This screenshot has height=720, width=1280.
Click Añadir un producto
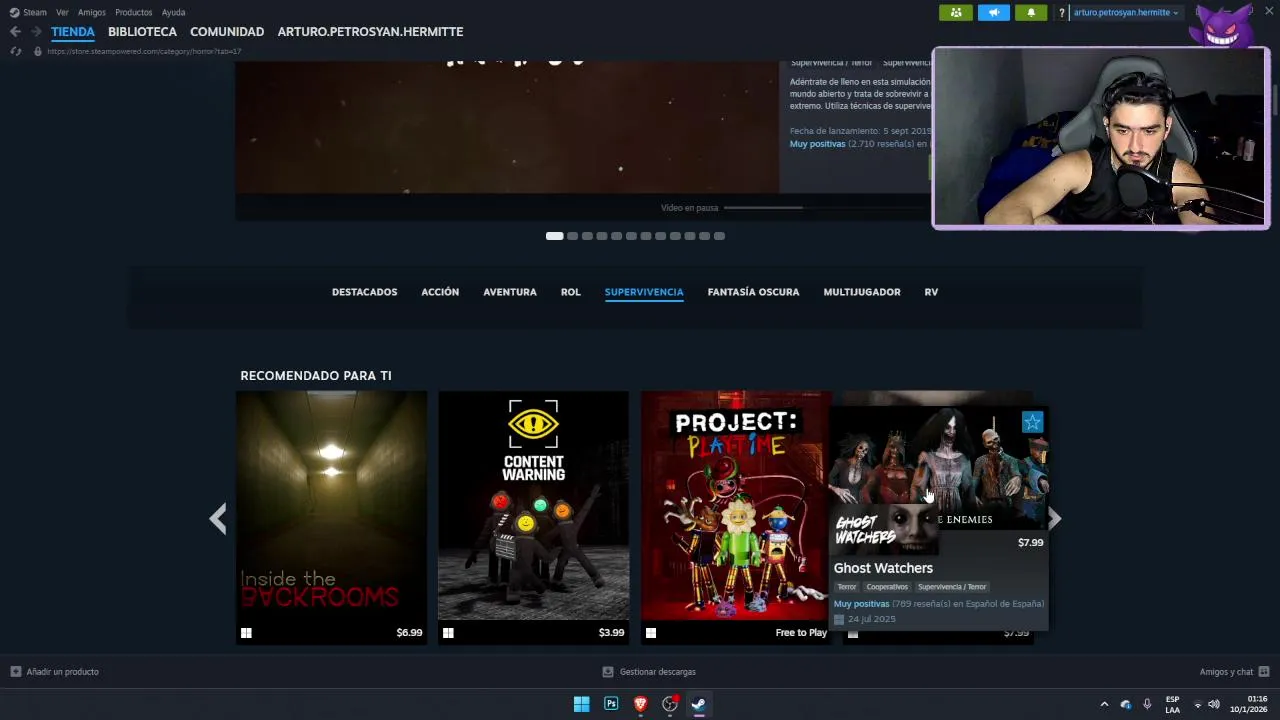click(x=54, y=672)
